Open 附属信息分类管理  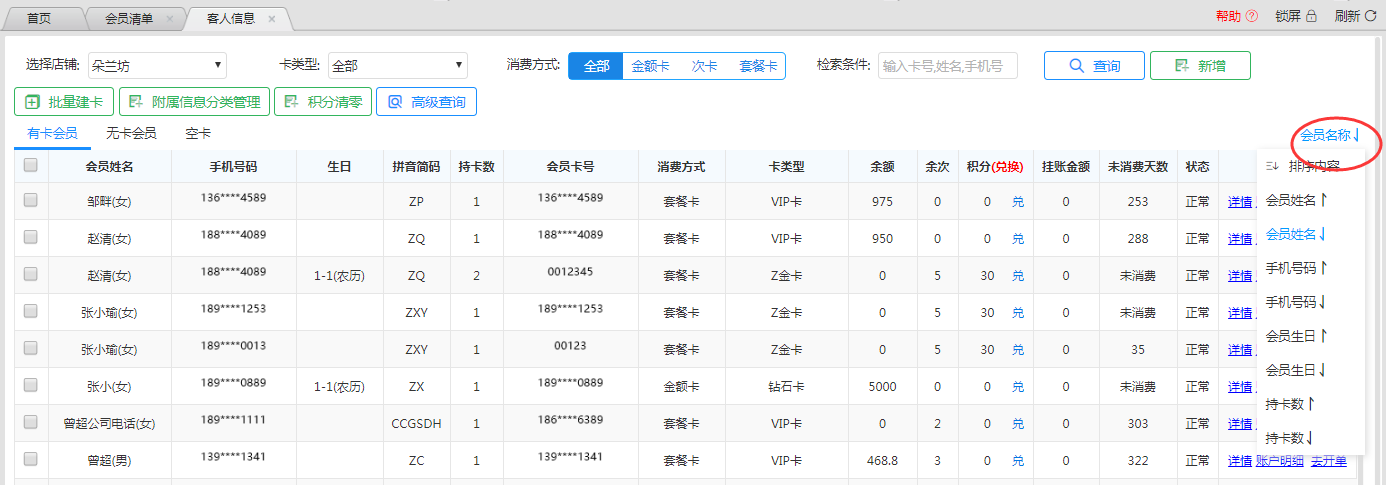pyautogui.click(x=193, y=101)
